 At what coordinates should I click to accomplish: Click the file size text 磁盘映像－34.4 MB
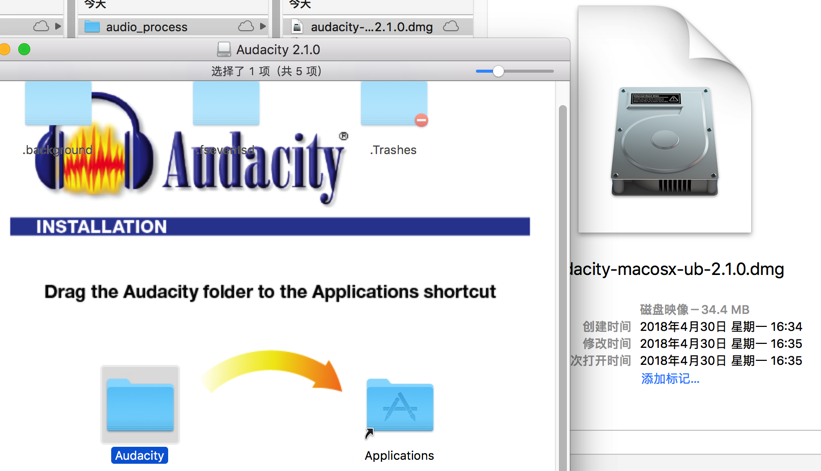pos(695,309)
